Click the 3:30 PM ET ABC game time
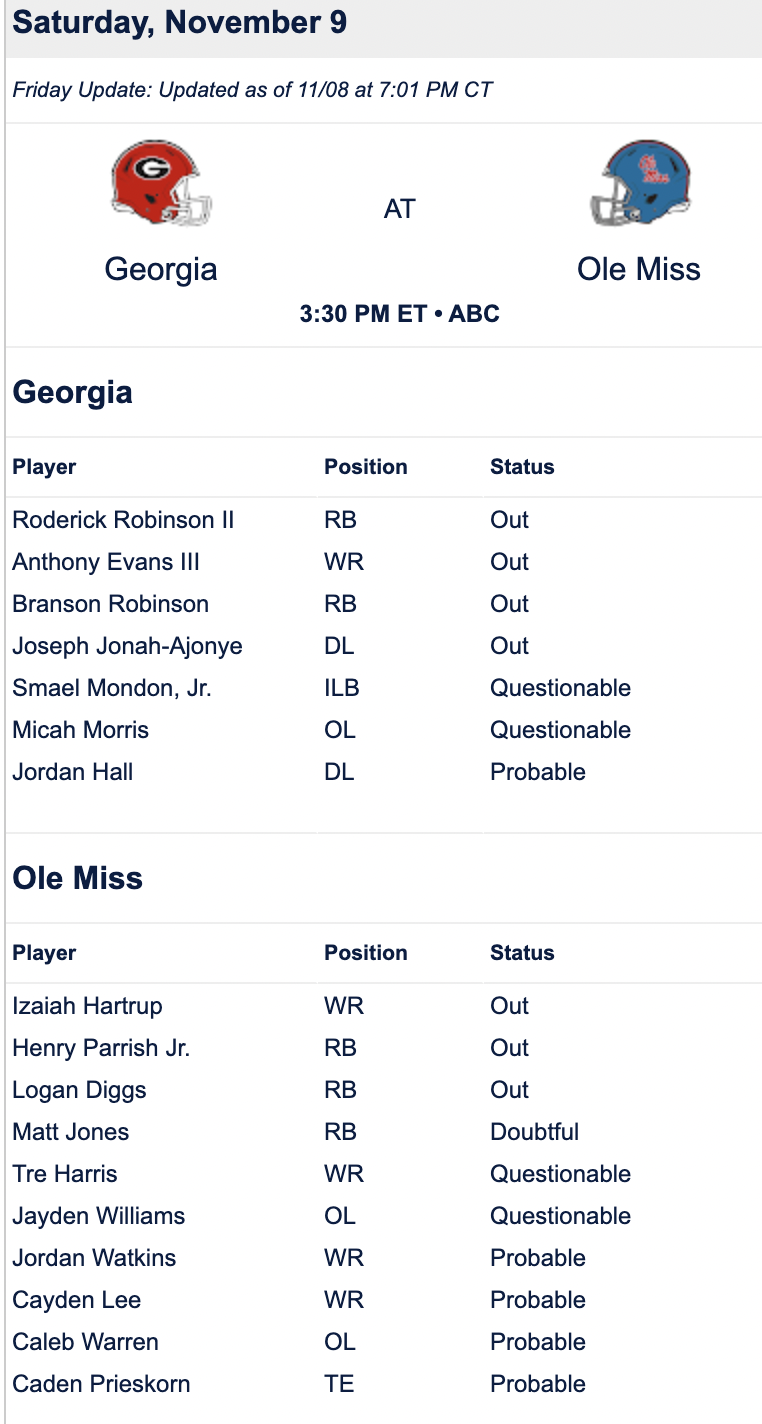762x1424 pixels. pyautogui.click(x=399, y=314)
